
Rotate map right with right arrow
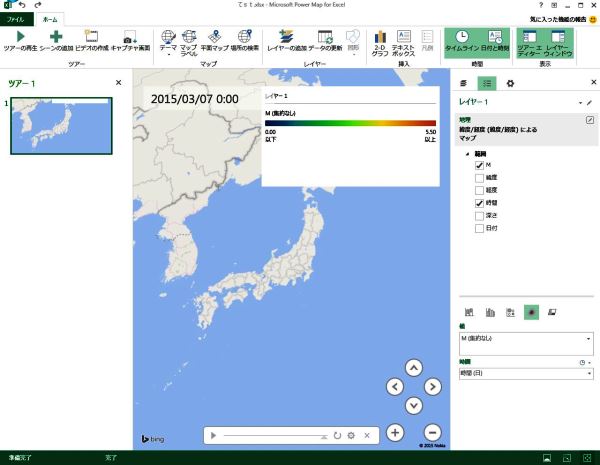coord(433,387)
